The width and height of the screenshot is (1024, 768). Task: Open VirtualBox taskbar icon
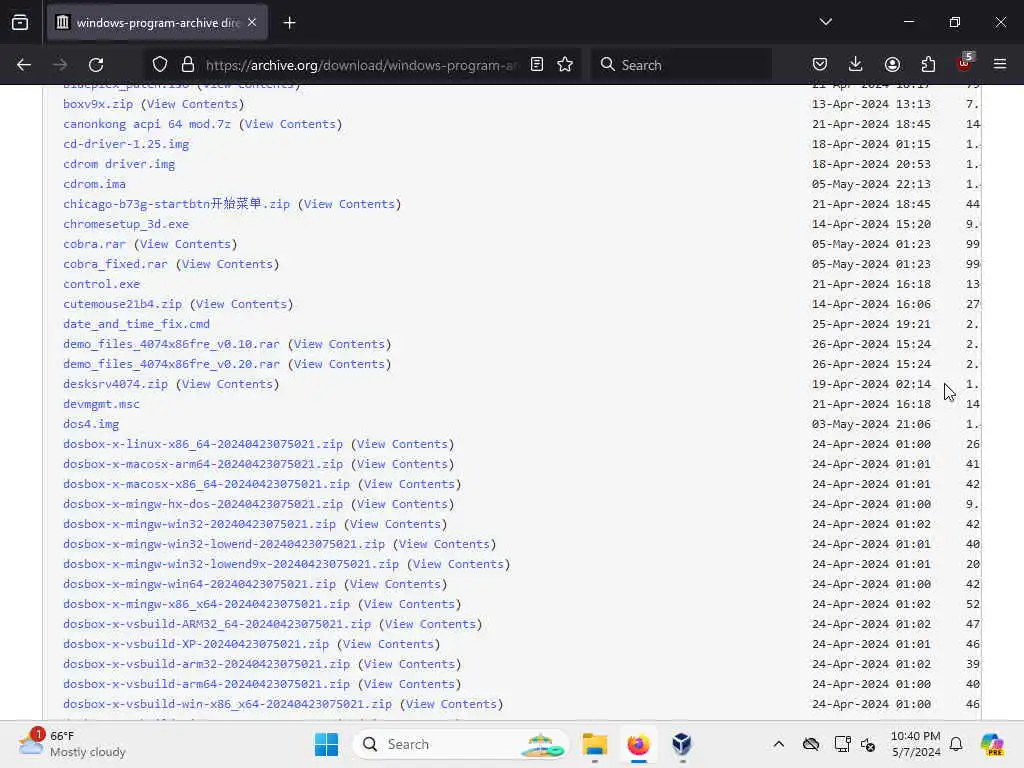coord(682,744)
